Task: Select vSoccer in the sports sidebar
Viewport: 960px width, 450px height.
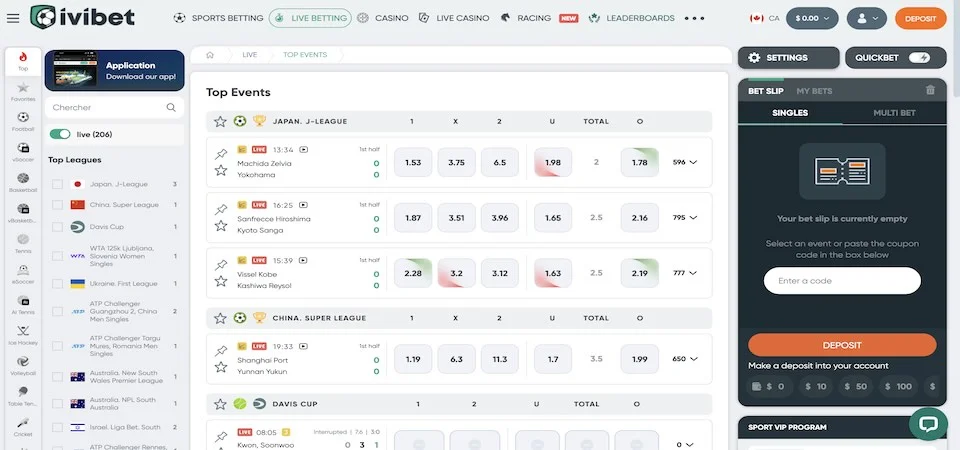Action: [x=23, y=152]
